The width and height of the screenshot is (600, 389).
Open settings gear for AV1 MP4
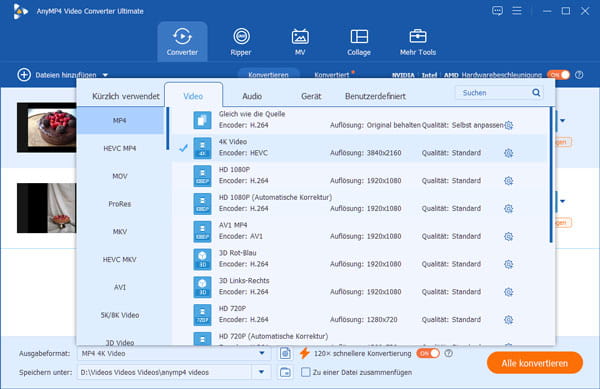tap(509, 236)
